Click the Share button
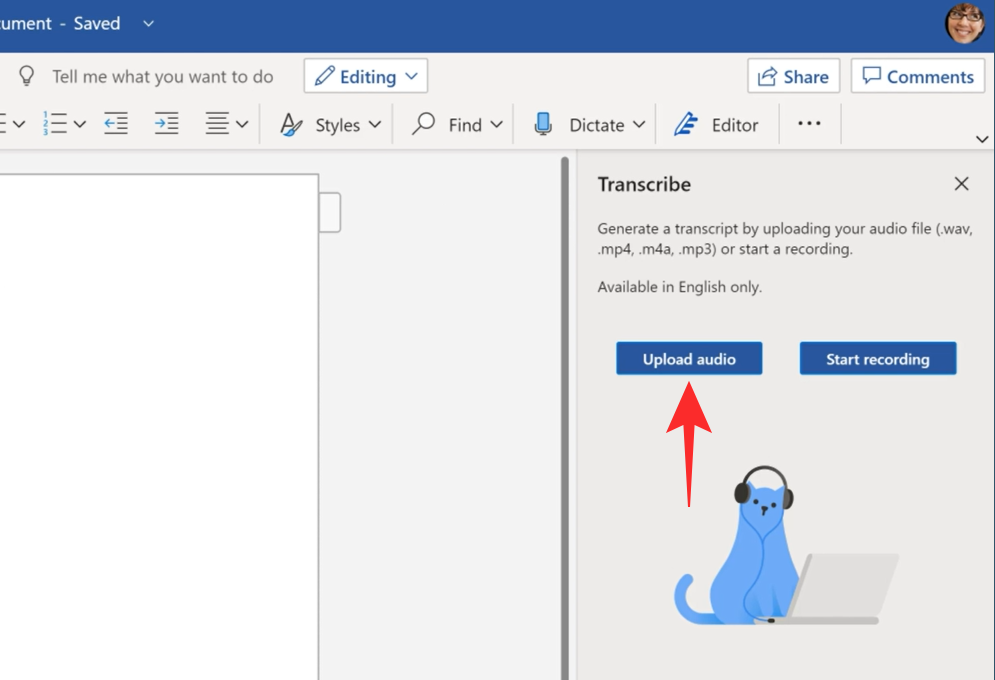995x680 pixels. pyautogui.click(x=793, y=77)
